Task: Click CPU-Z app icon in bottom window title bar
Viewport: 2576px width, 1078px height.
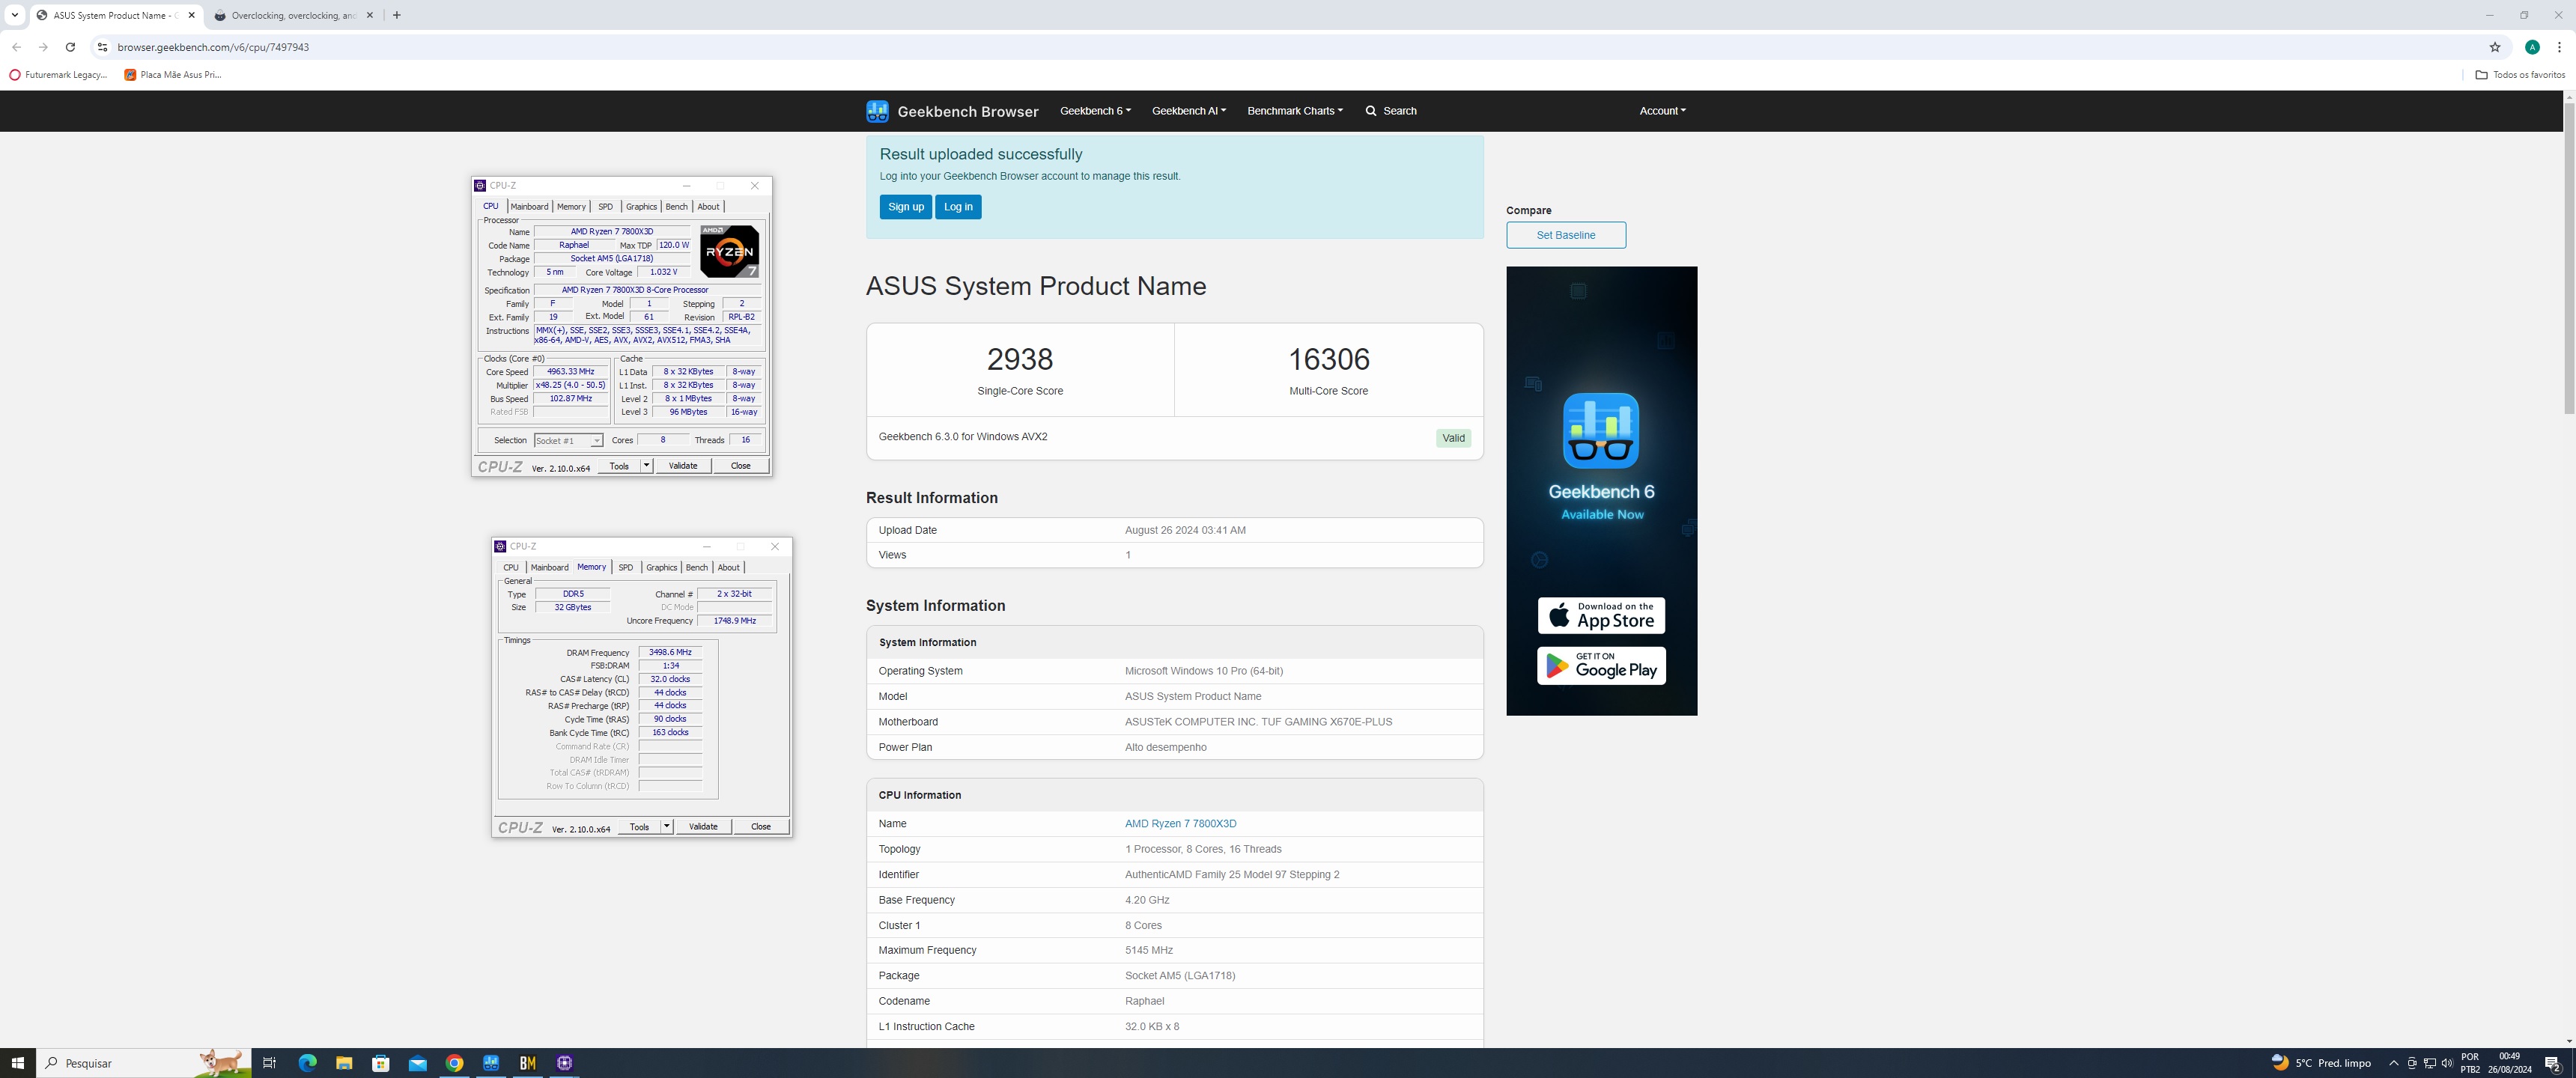Action: click(500, 547)
